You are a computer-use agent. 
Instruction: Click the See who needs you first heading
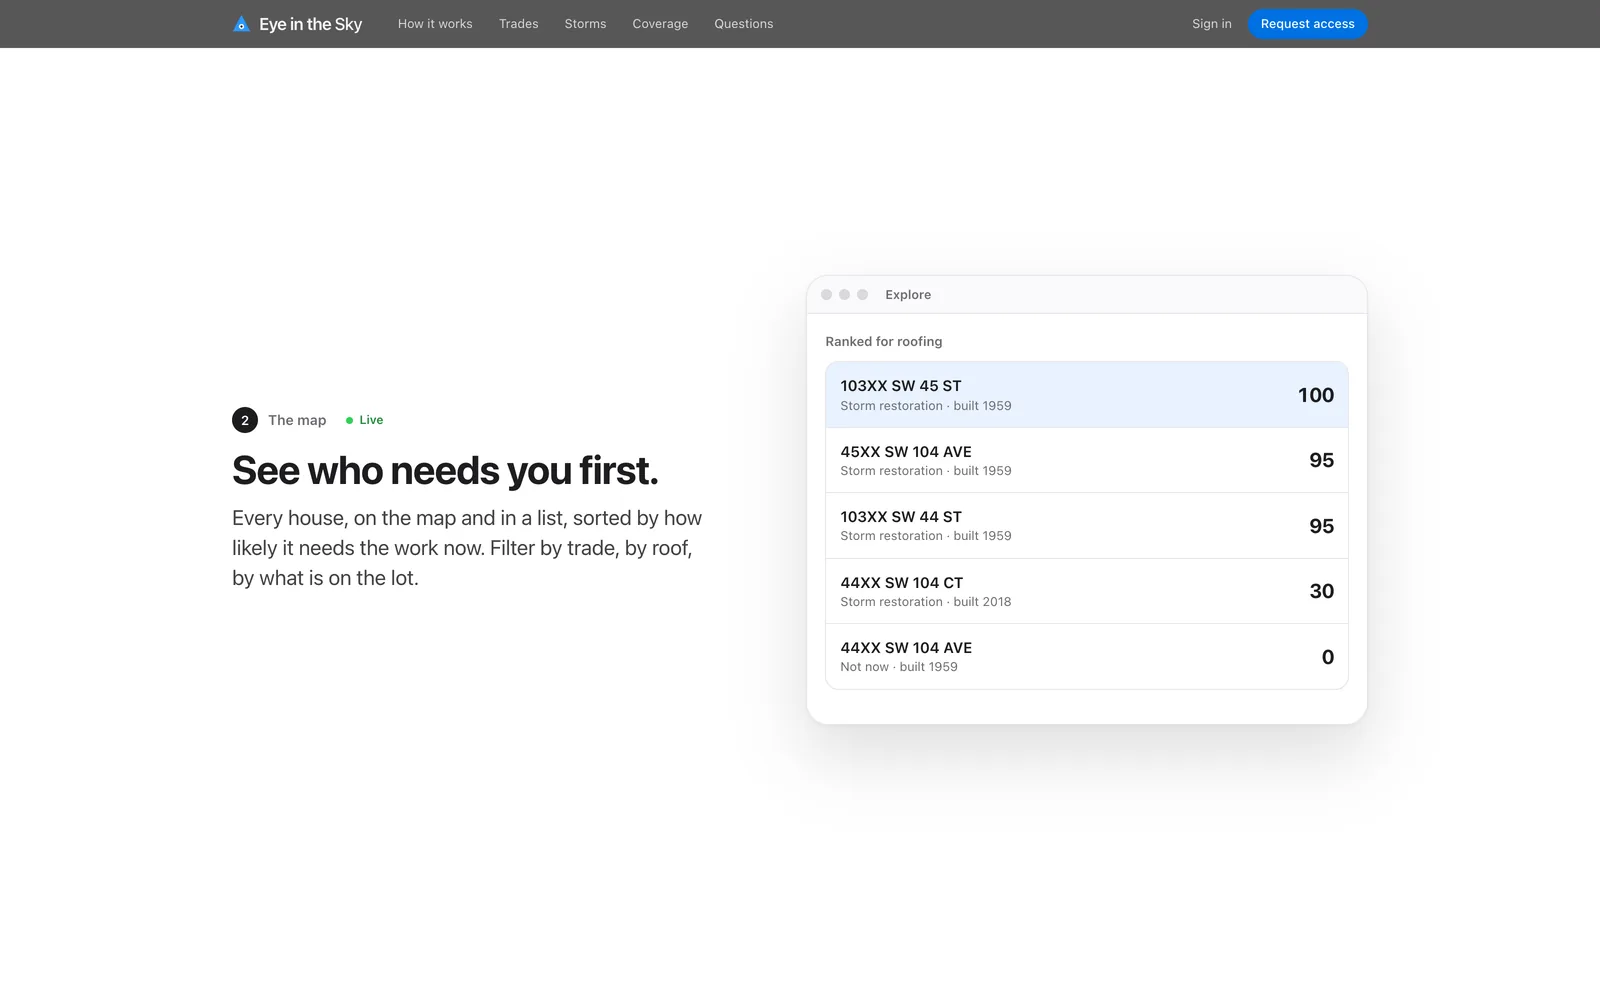coord(445,471)
